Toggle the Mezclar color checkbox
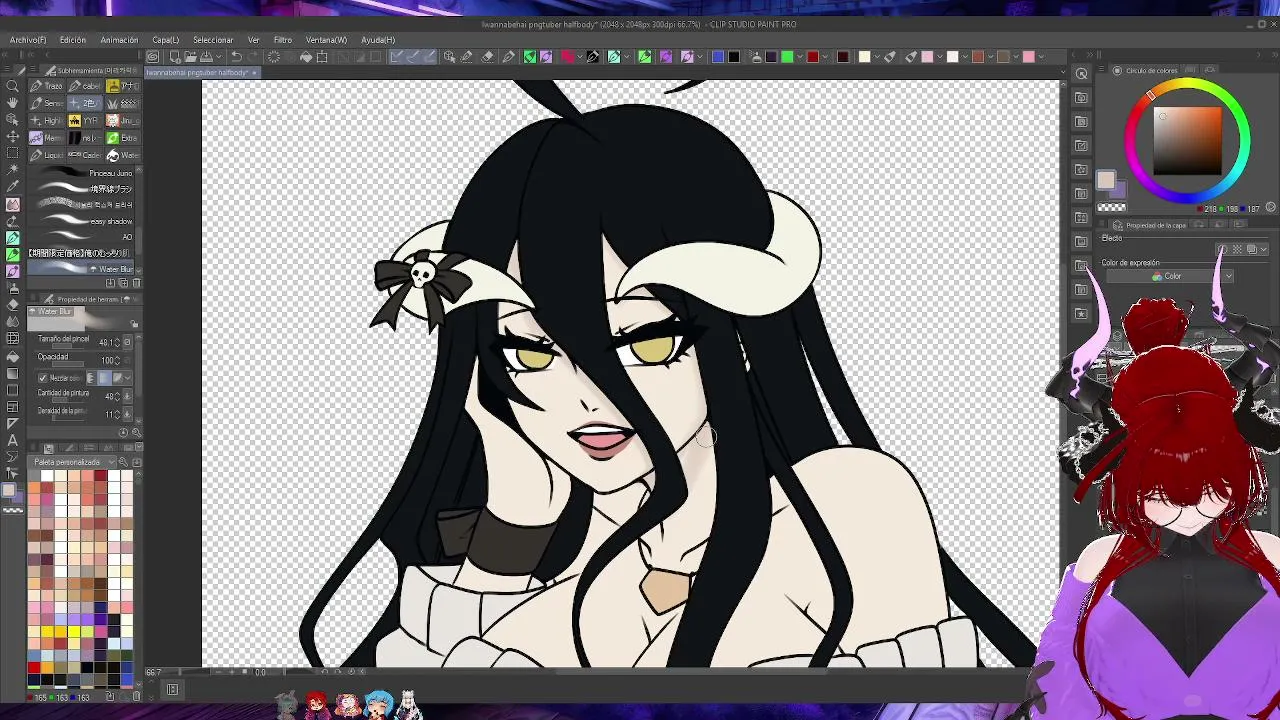Image resolution: width=1280 pixels, height=720 pixels. (43, 378)
